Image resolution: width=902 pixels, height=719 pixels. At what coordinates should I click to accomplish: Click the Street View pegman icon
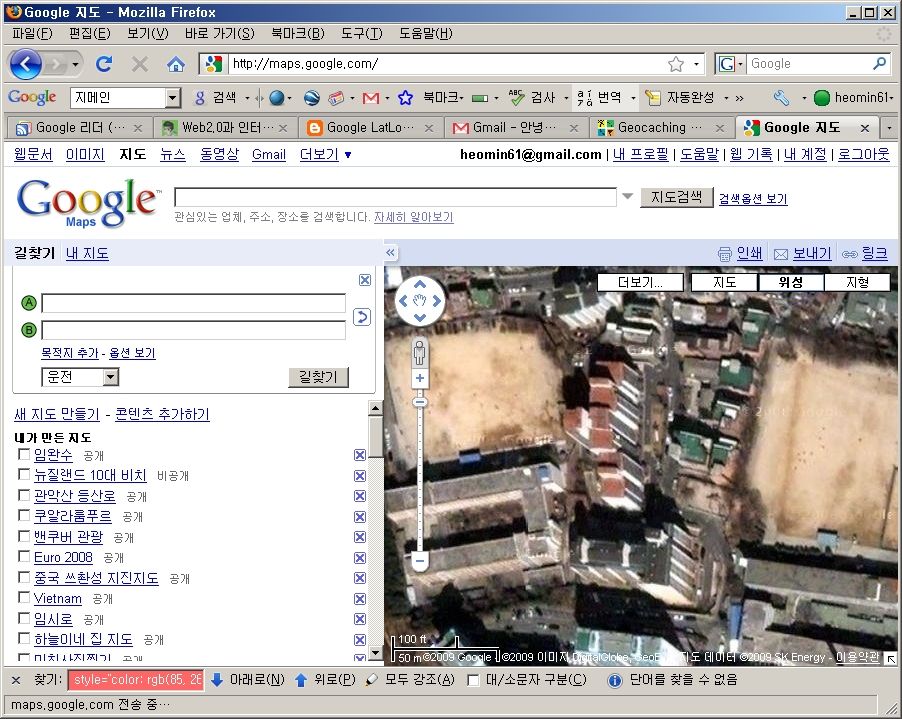click(420, 352)
